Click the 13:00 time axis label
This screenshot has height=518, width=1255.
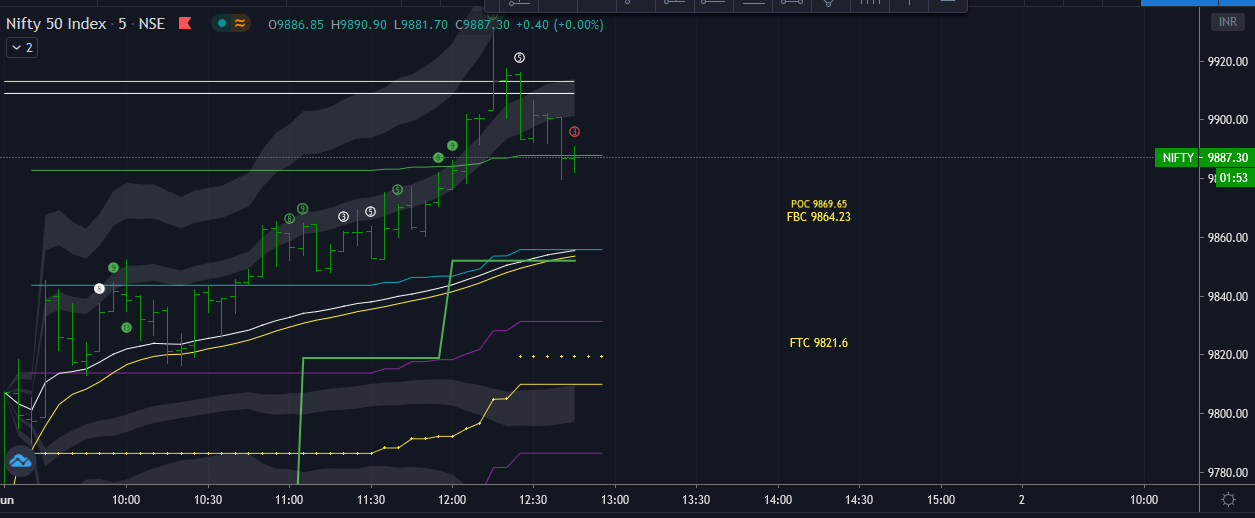(614, 499)
